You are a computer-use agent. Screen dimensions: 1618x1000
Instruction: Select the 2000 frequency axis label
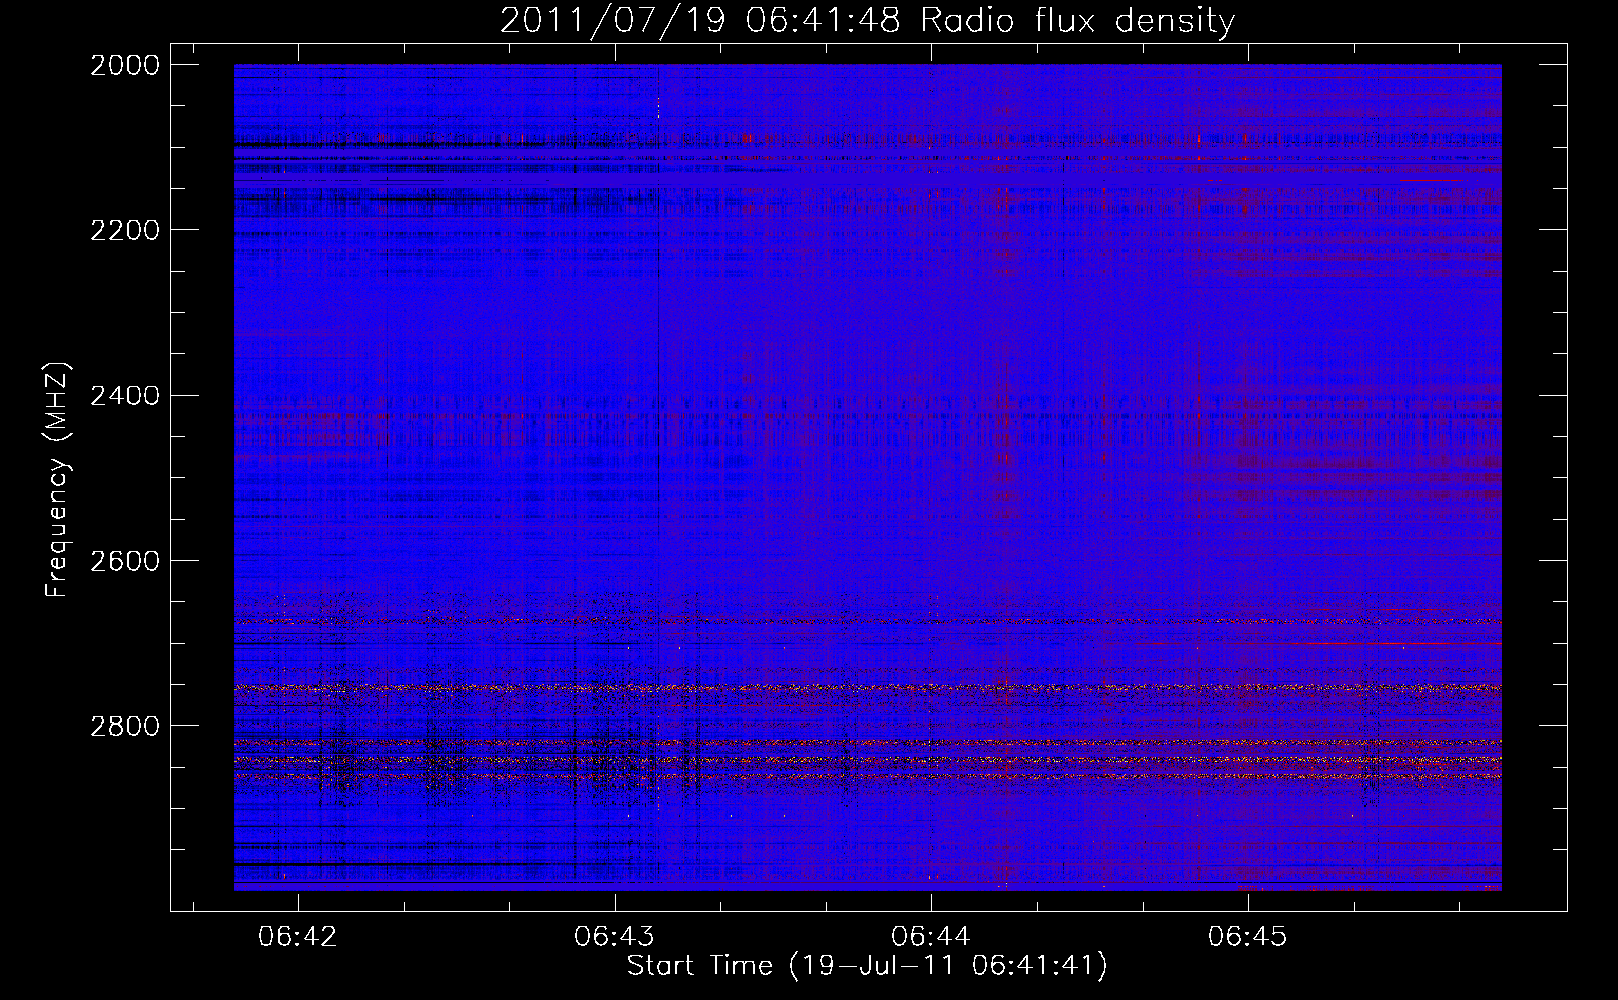[x=125, y=65]
